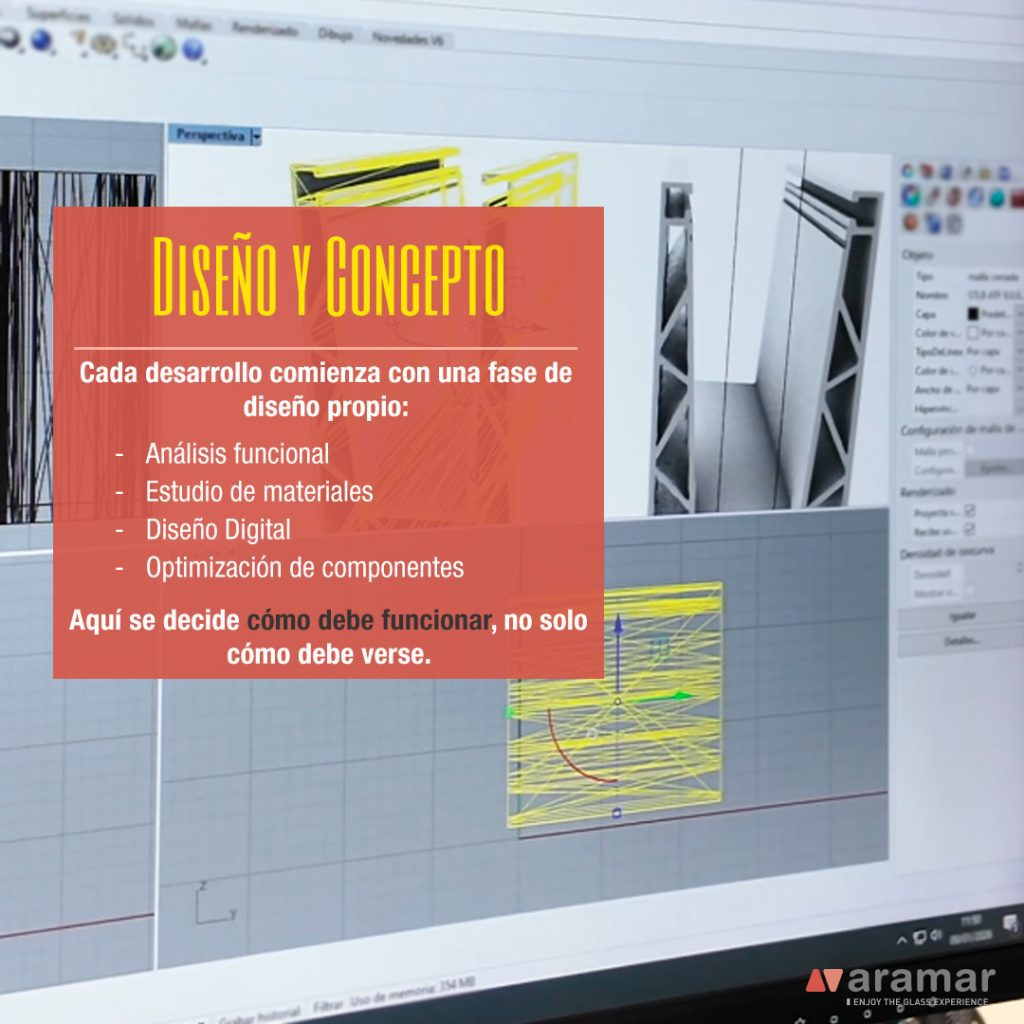Open the Novedades V6 toolbar tab
The width and height of the screenshot is (1024, 1024).
coord(408,39)
